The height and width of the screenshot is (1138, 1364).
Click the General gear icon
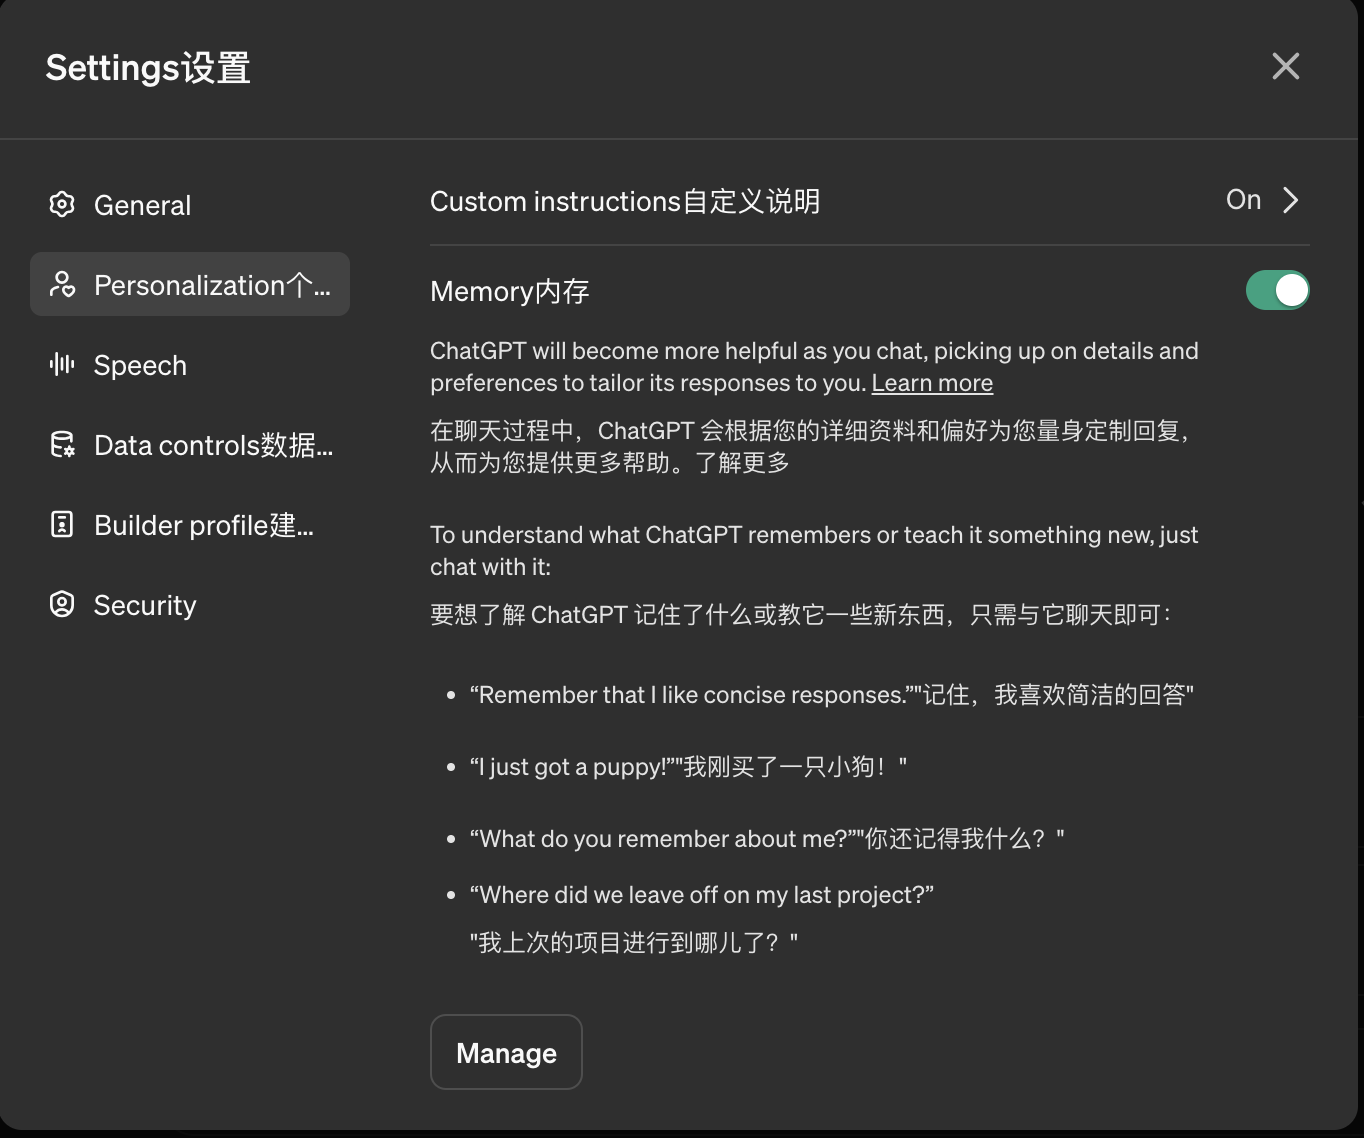[62, 204]
